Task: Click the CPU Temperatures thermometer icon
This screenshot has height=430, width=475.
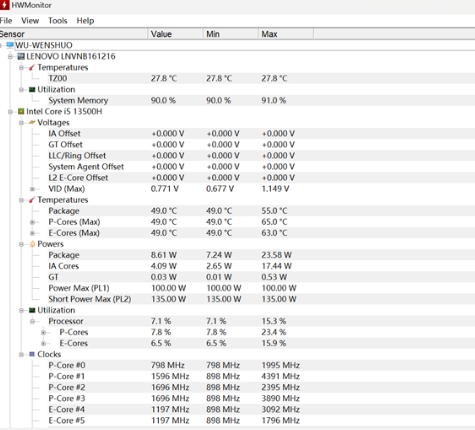Action: [32, 200]
